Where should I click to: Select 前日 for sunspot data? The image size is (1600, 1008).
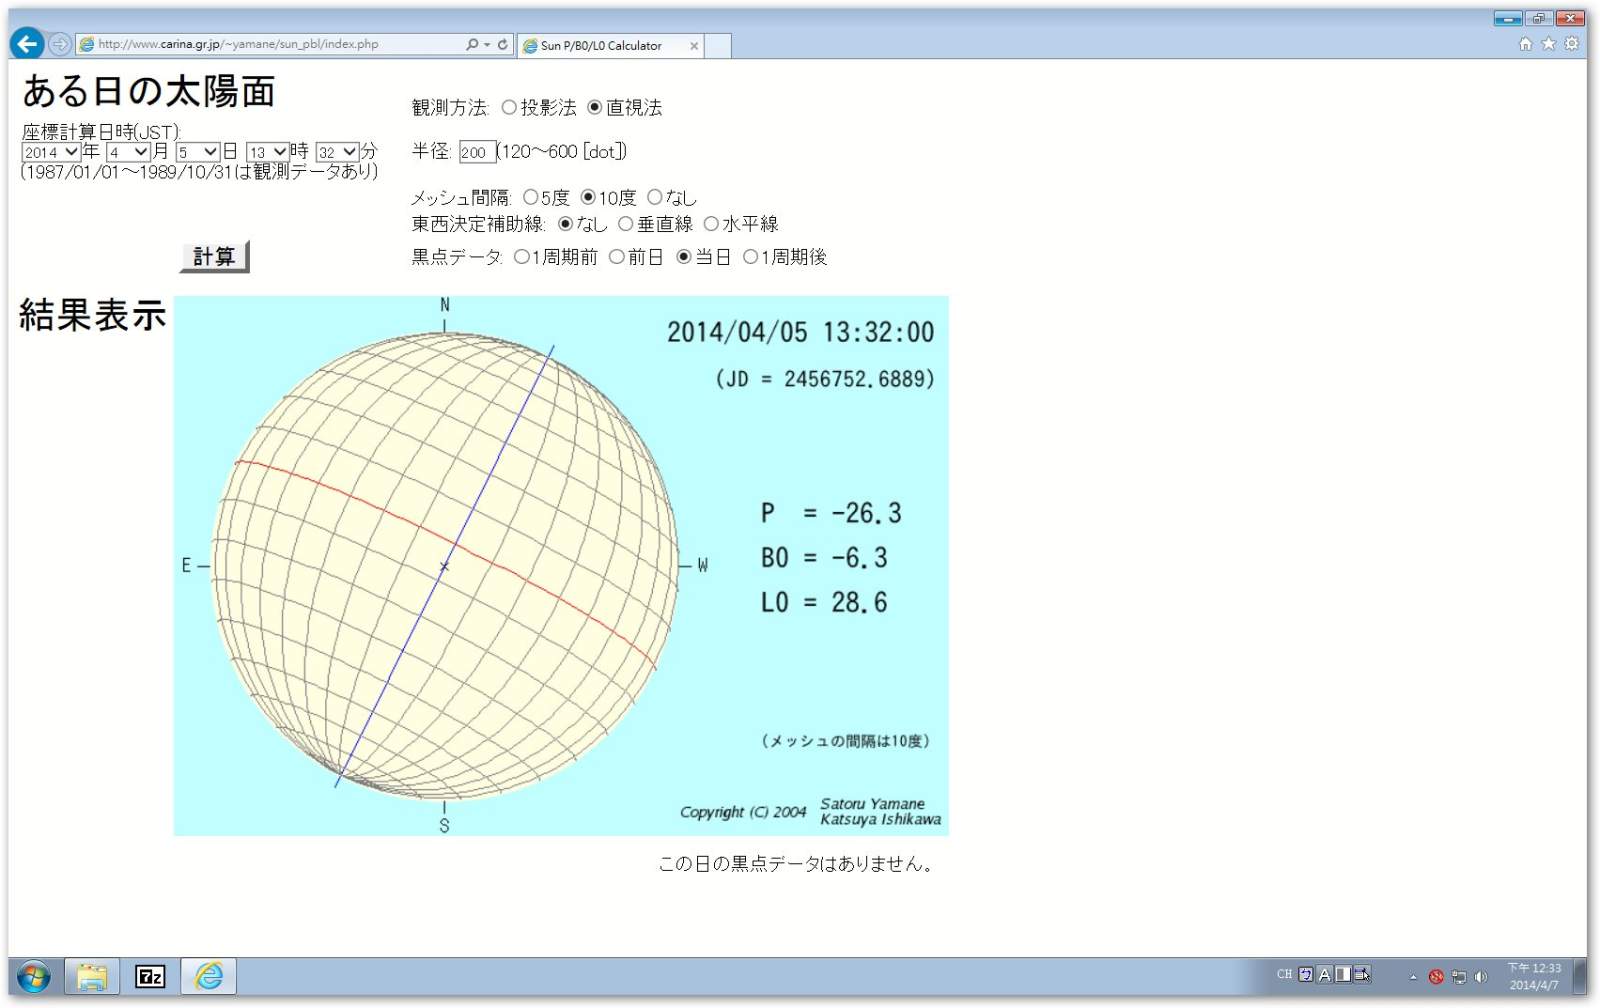(x=617, y=258)
